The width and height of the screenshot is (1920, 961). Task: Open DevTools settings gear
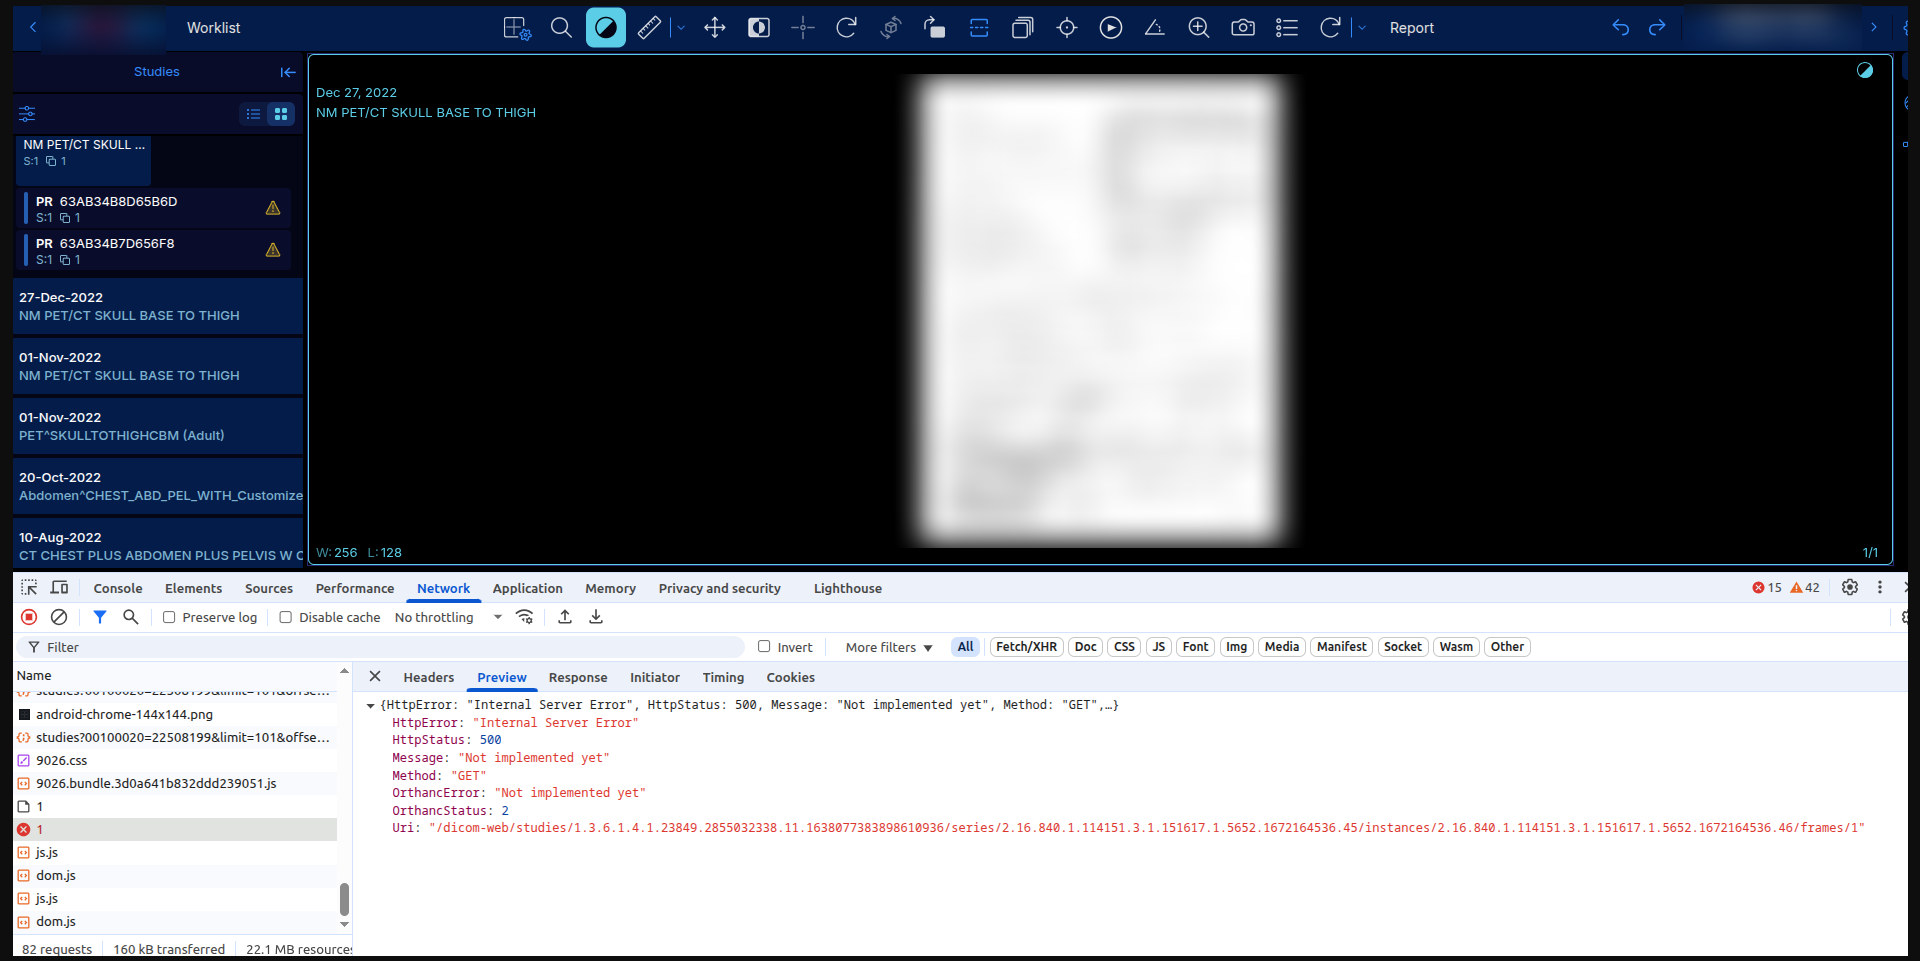[x=1850, y=588]
